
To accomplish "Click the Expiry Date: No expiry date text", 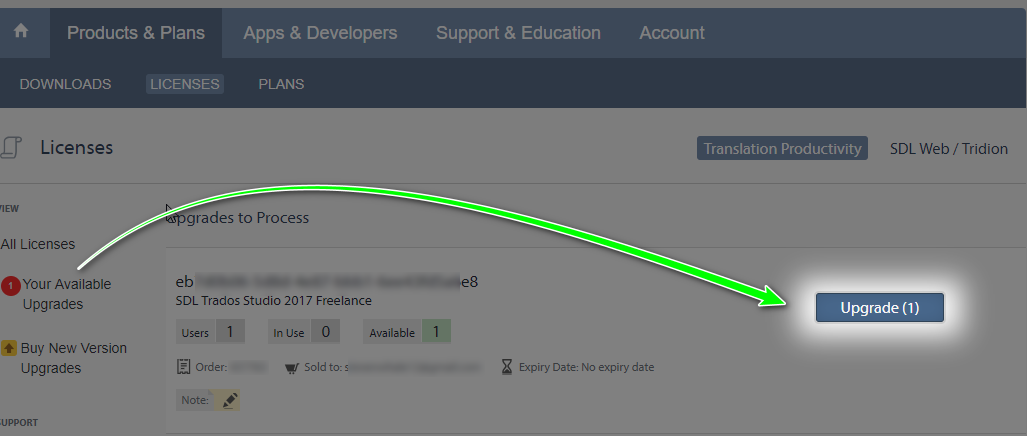I will click(586, 367).
